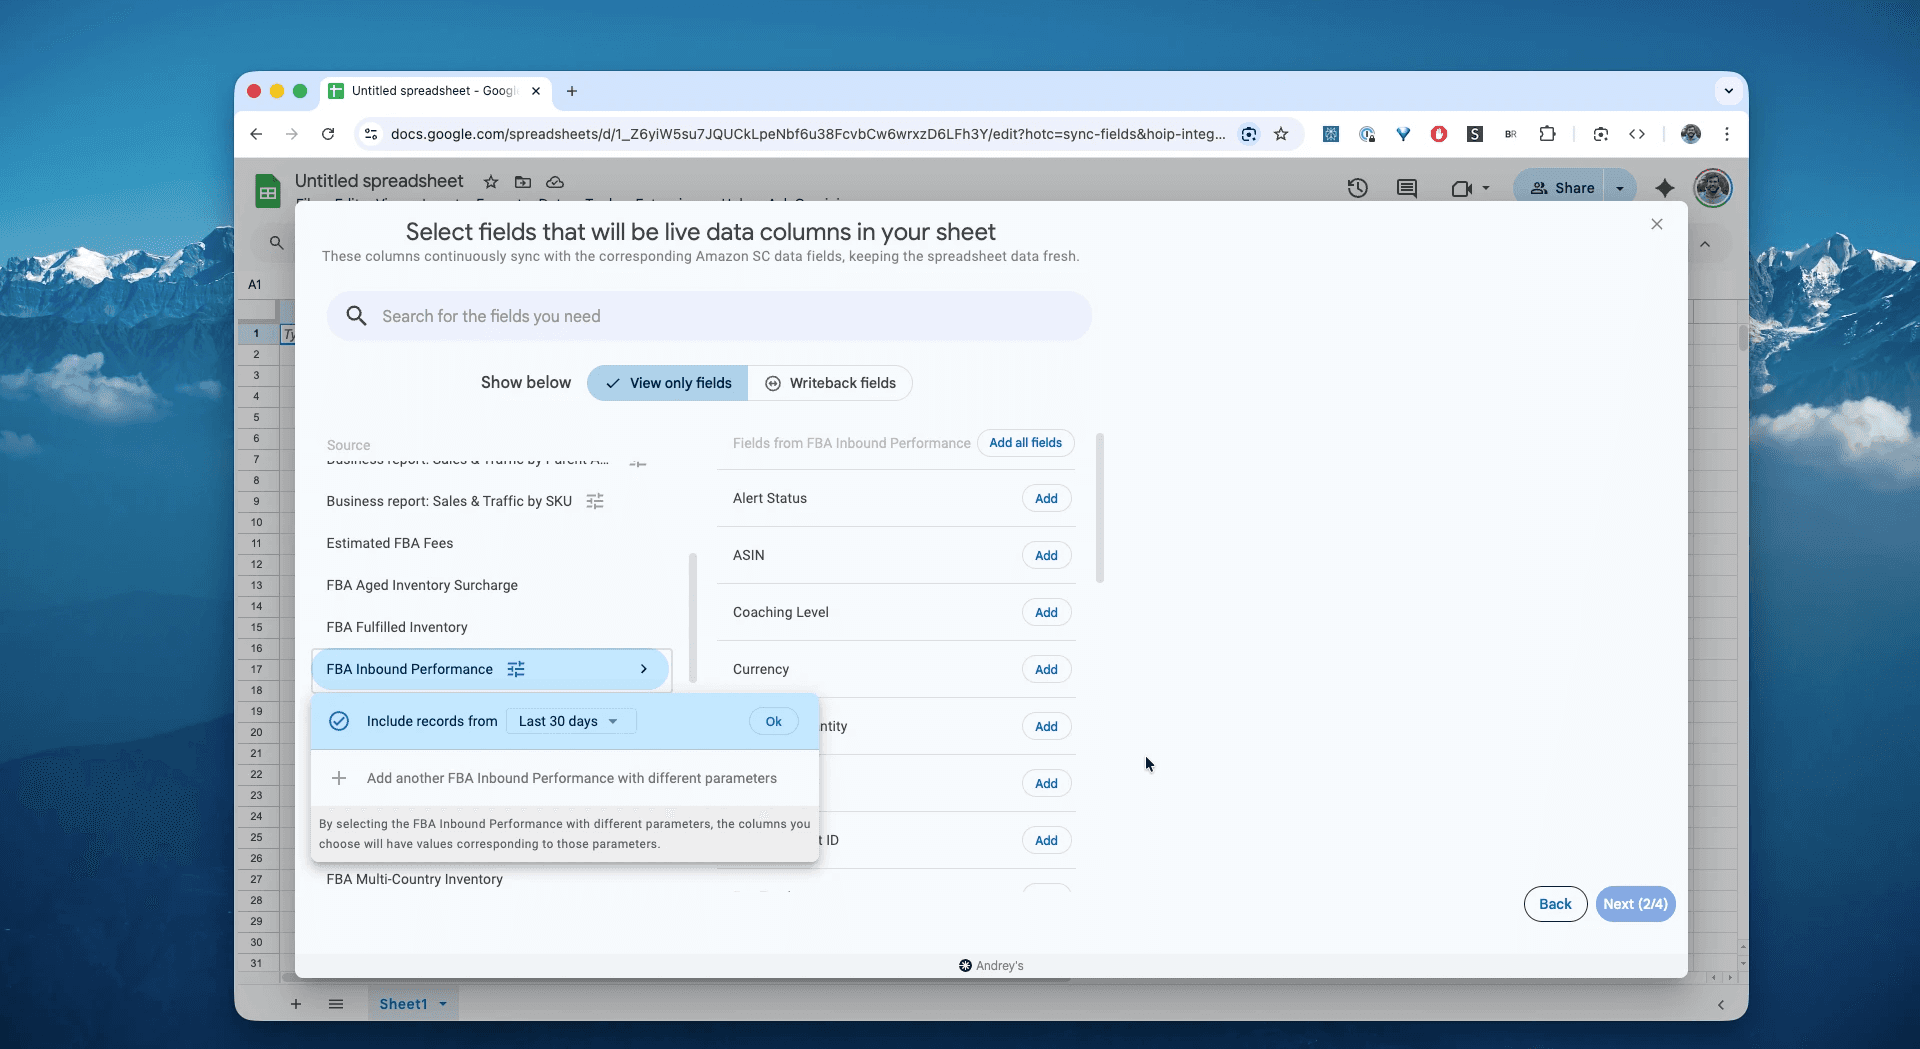The image size is (1920, 1049).
Task: Add the Coaching Level field
Action: pyautogui.click(x=1046, y=612)
